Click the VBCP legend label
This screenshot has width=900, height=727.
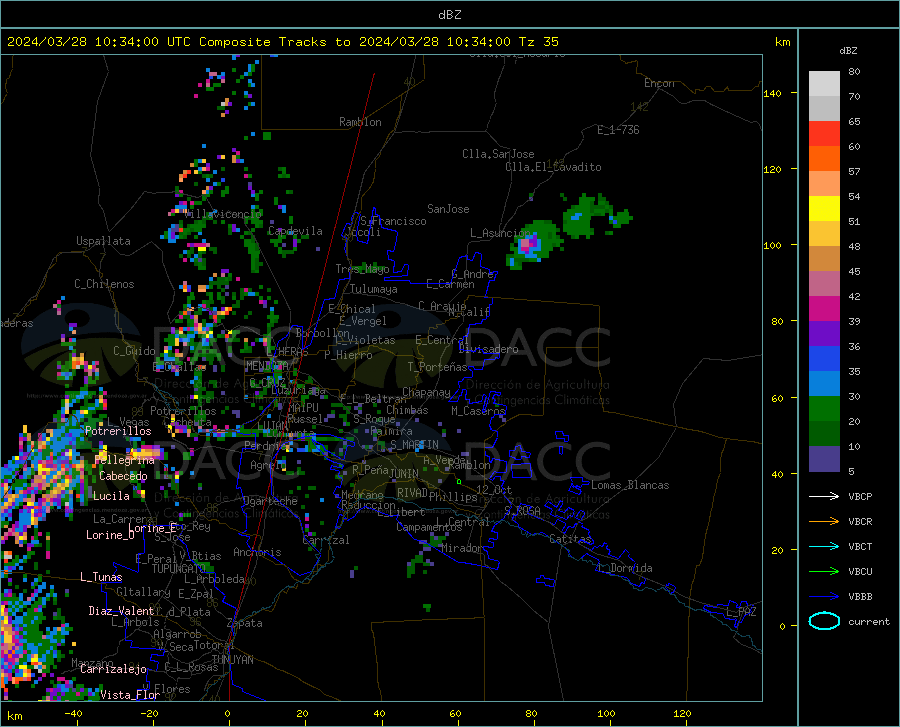(x=860, y=496)
